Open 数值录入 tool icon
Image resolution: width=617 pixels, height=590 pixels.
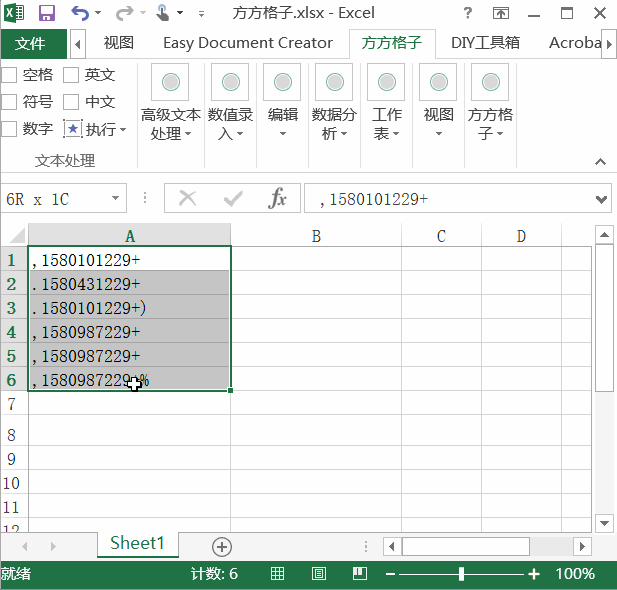pyautogui.click(x=231, y=82)
